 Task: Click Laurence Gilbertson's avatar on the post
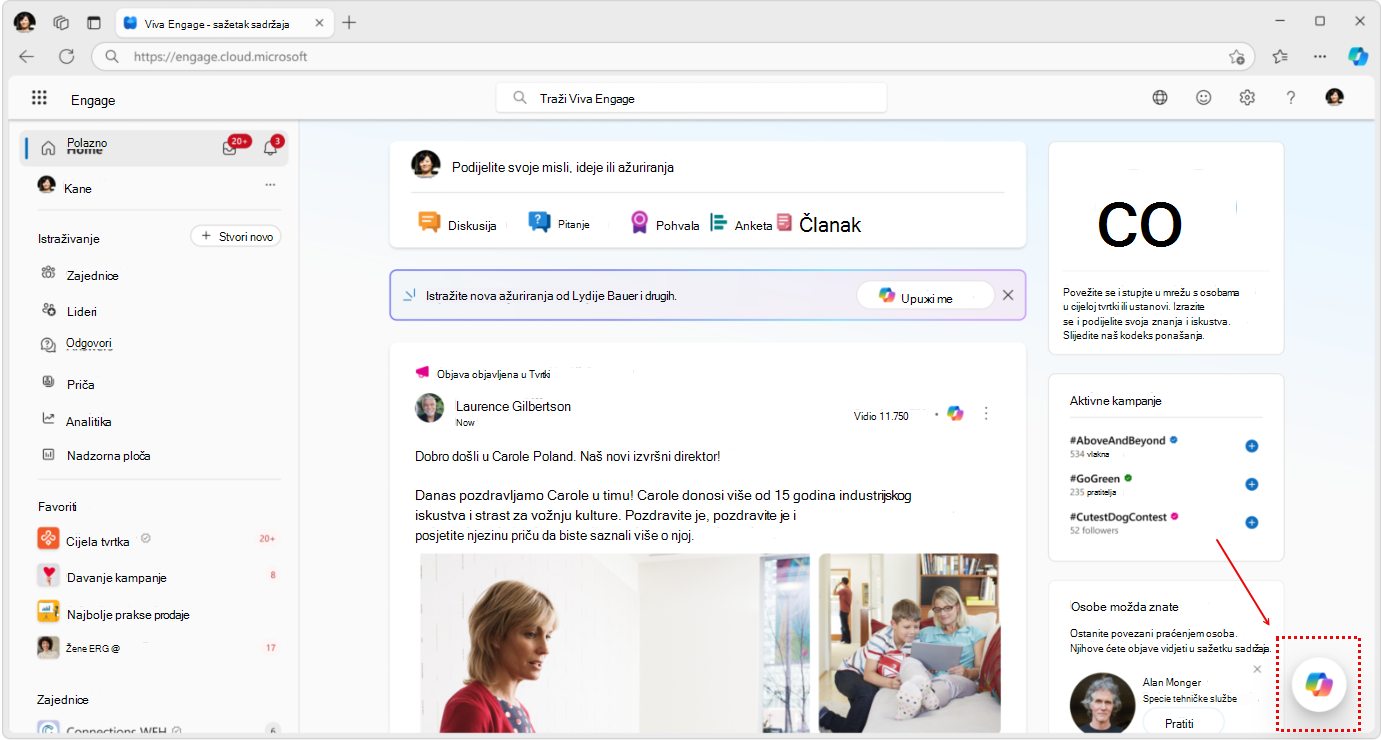click(x=429, y=408)
